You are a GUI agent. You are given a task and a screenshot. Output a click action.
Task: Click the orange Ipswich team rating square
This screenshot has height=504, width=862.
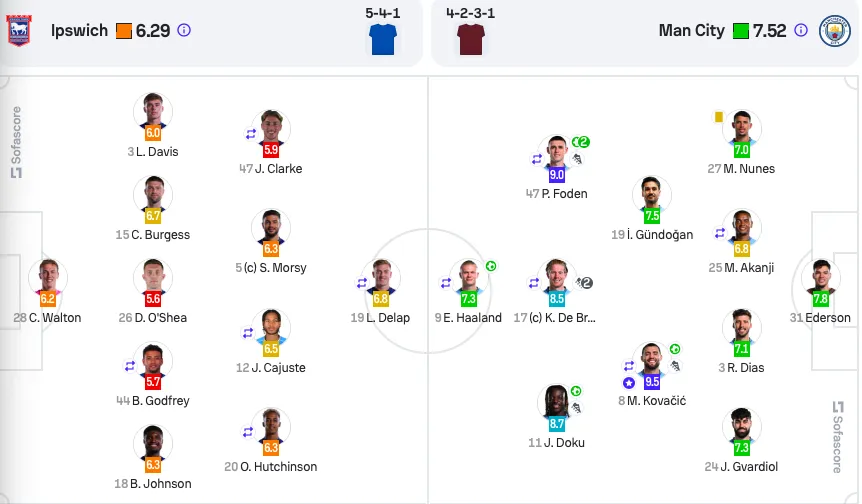point(124,31)
